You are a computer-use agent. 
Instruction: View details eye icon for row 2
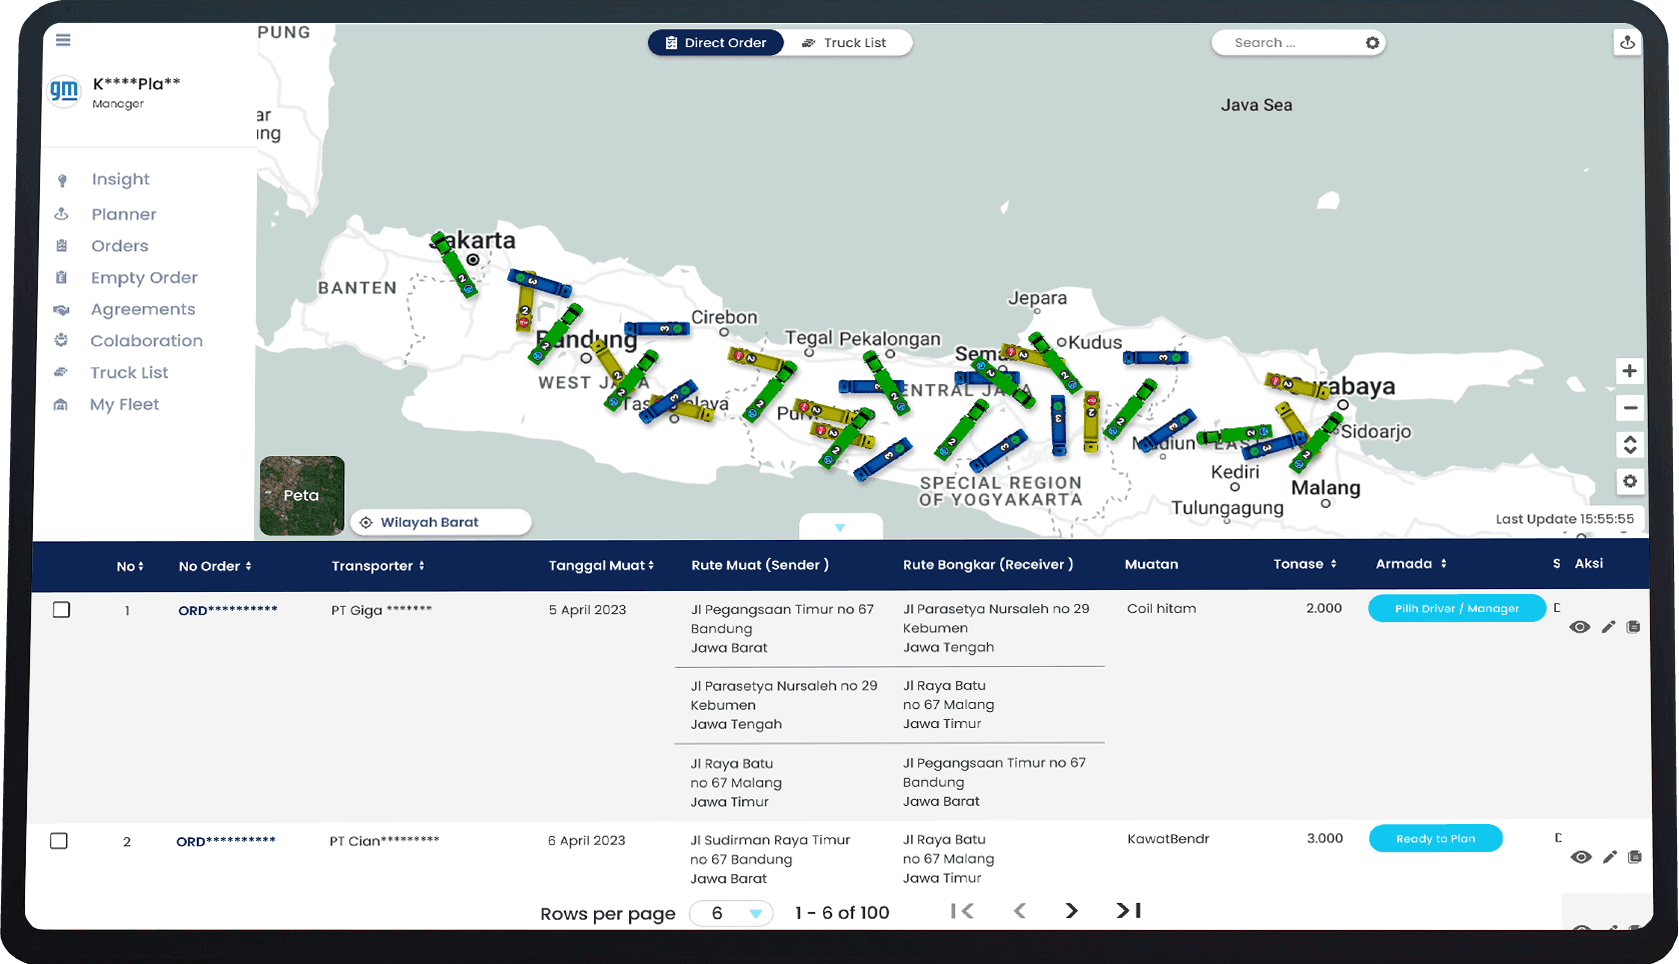click(x=1581, y=857)
